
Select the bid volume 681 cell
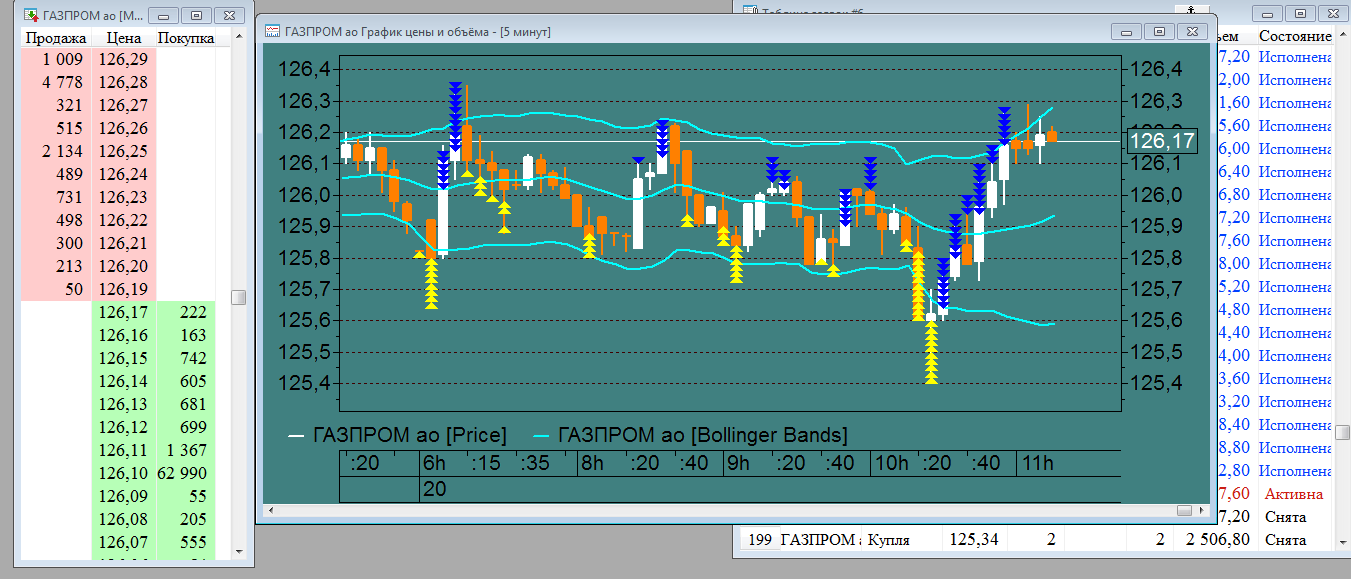coord(186,405)
